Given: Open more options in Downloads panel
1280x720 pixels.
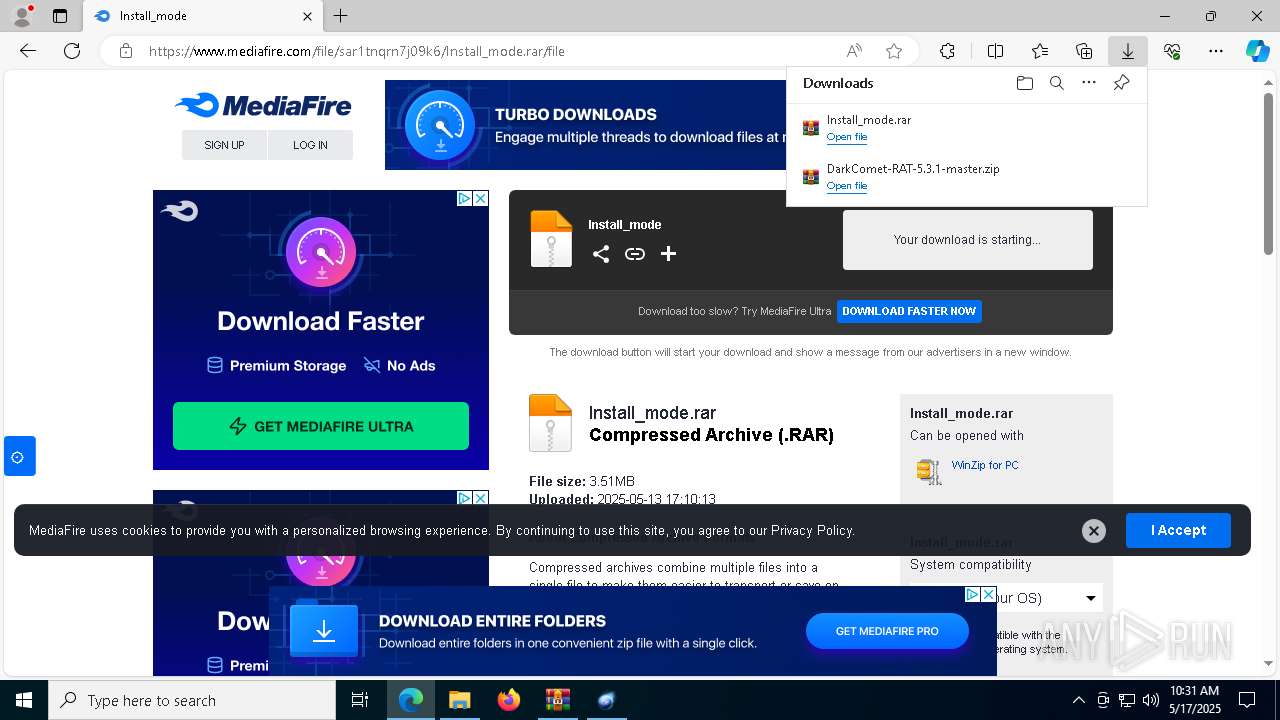Looking at the screenshot, I should point(1089,83).
